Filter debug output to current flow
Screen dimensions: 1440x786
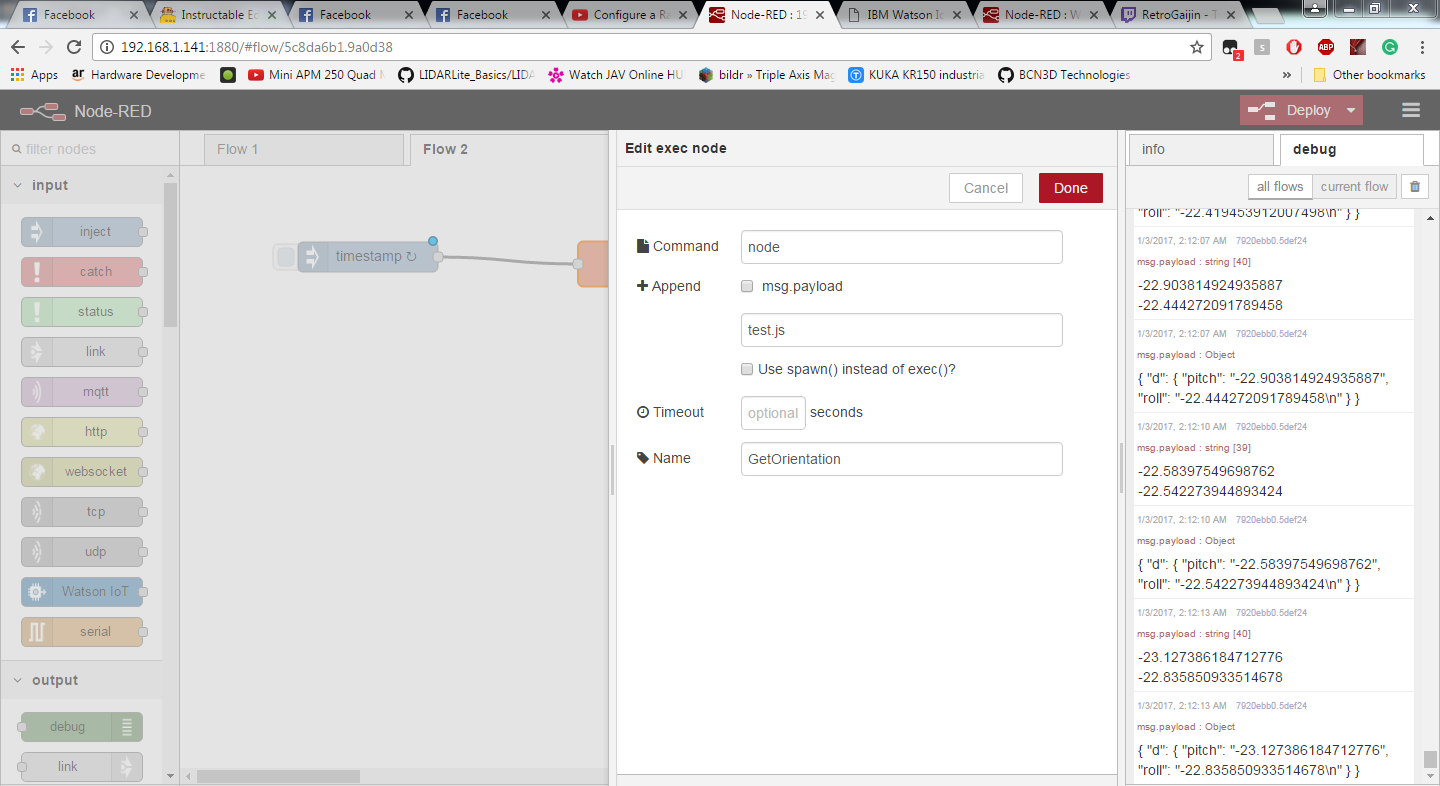coord(1354,186)
